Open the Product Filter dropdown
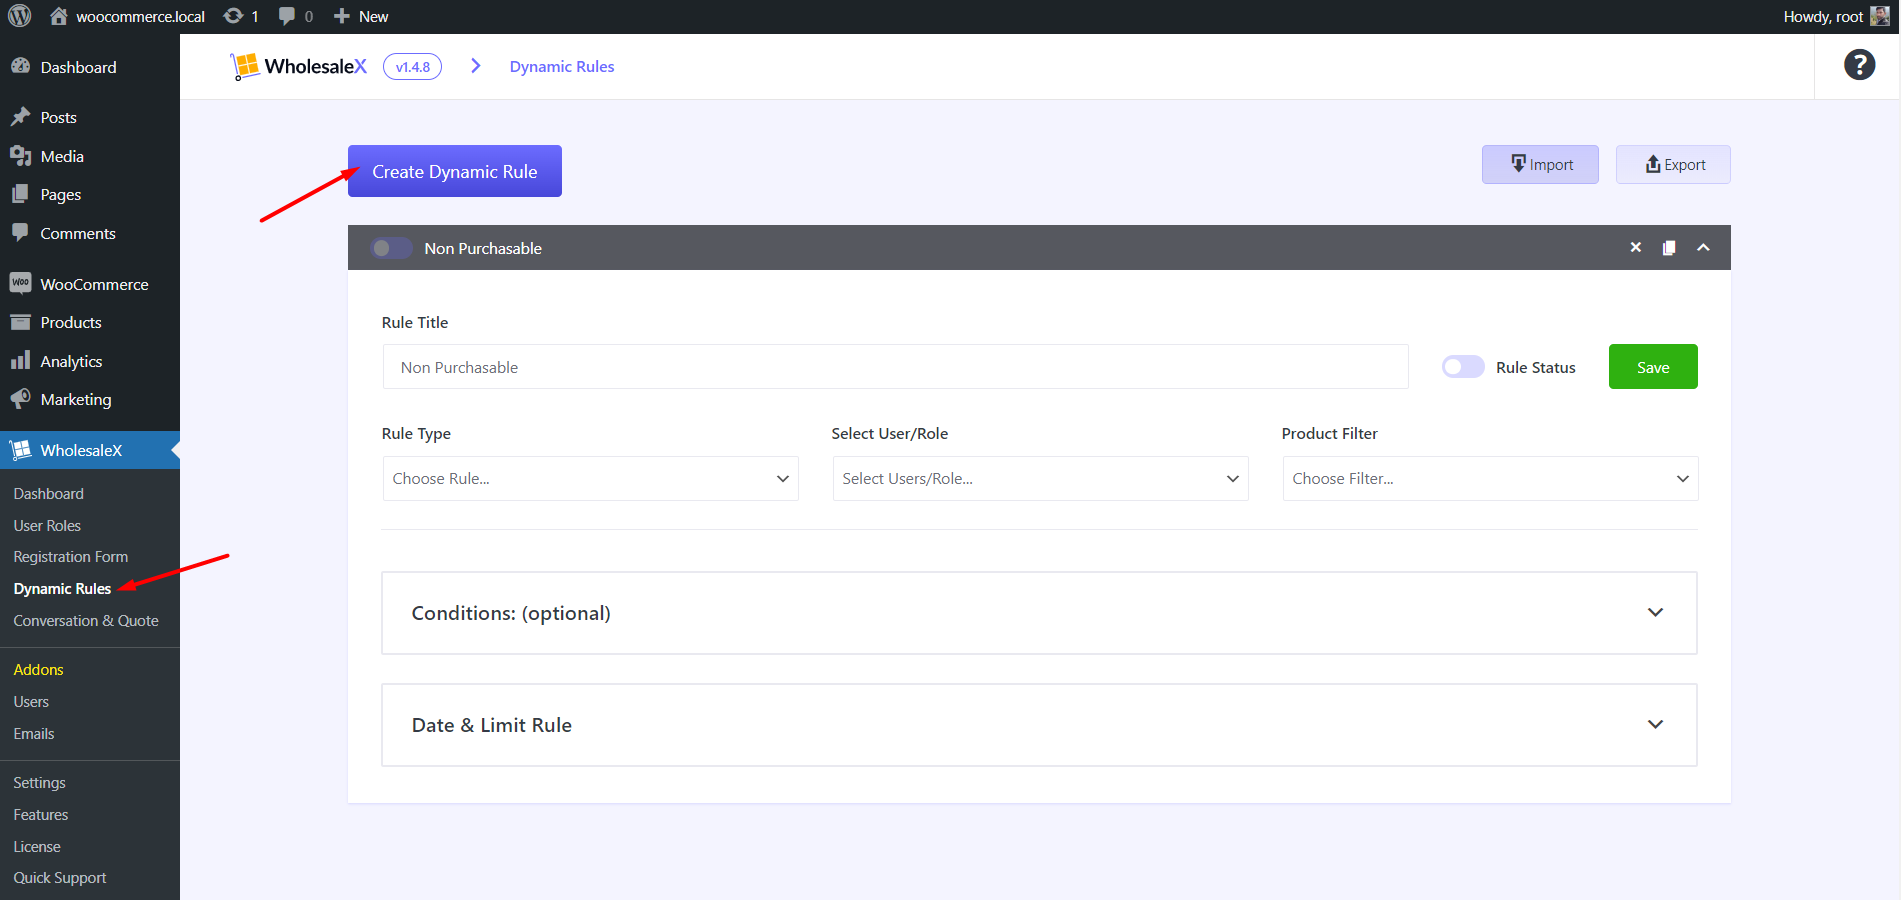 coord(1490,478)
